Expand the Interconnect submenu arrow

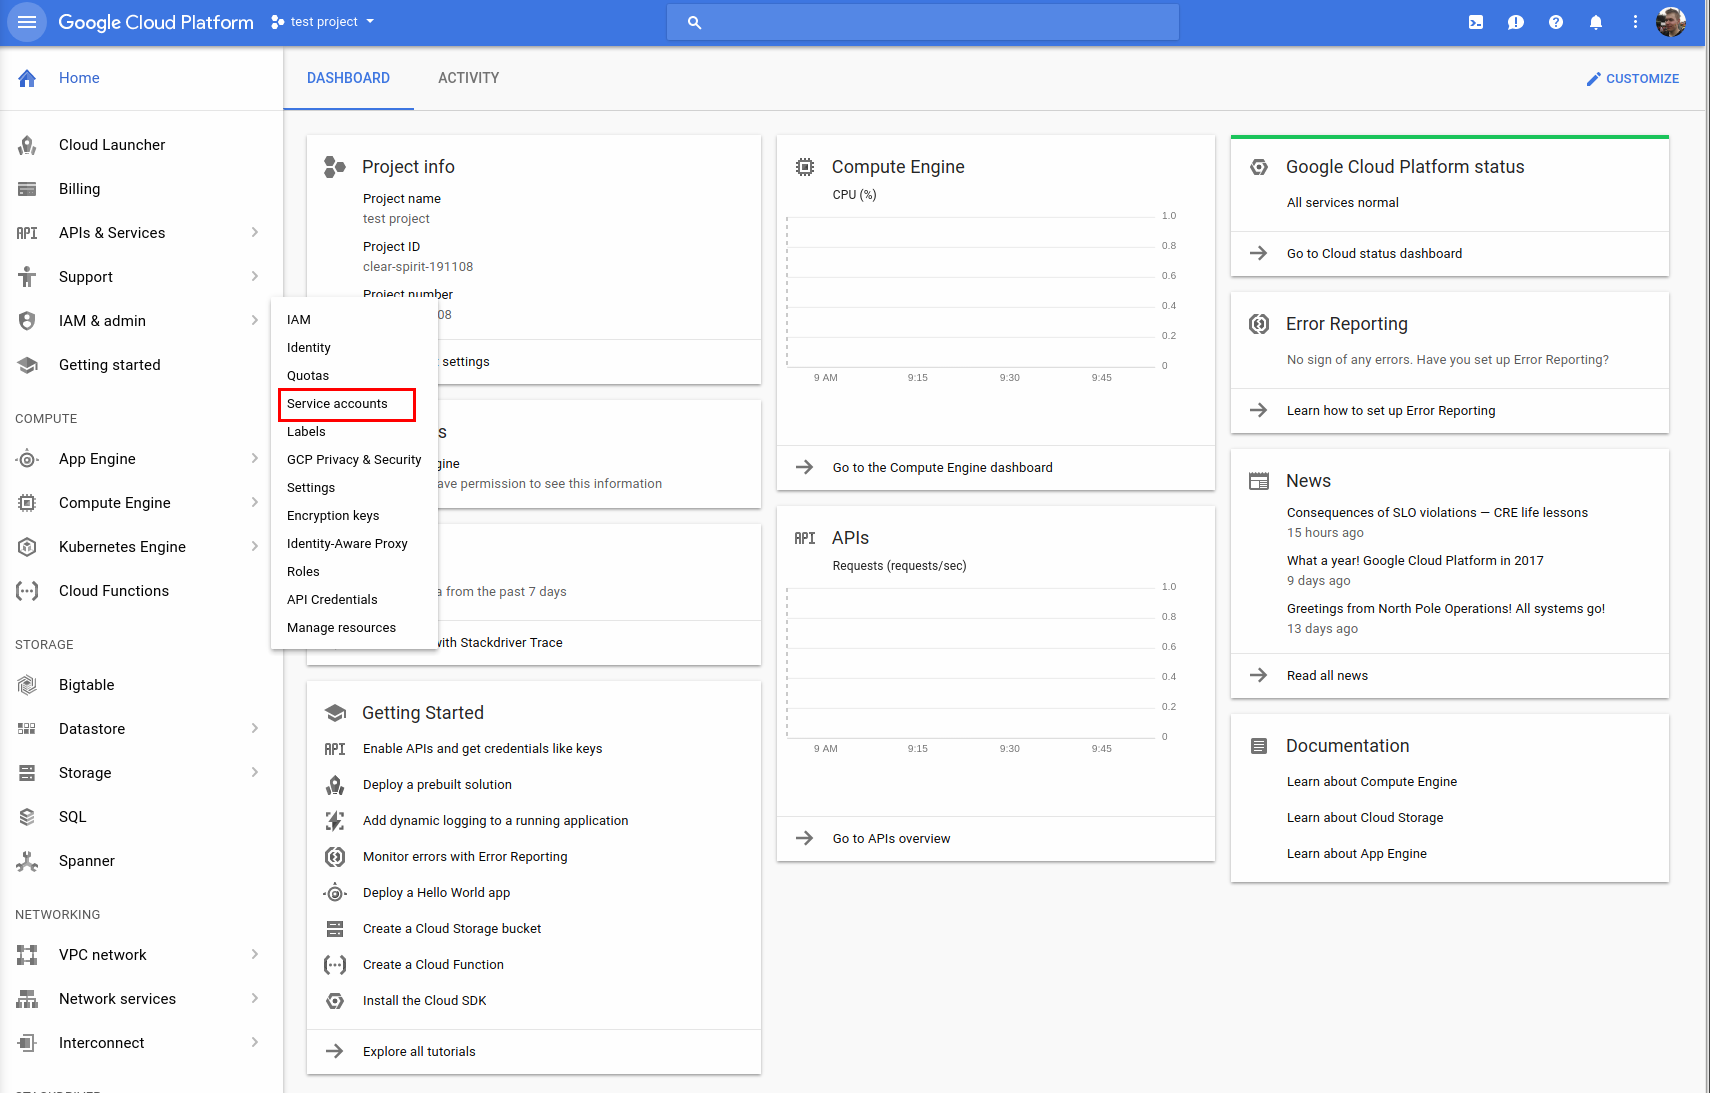(x=255, y=1043)
